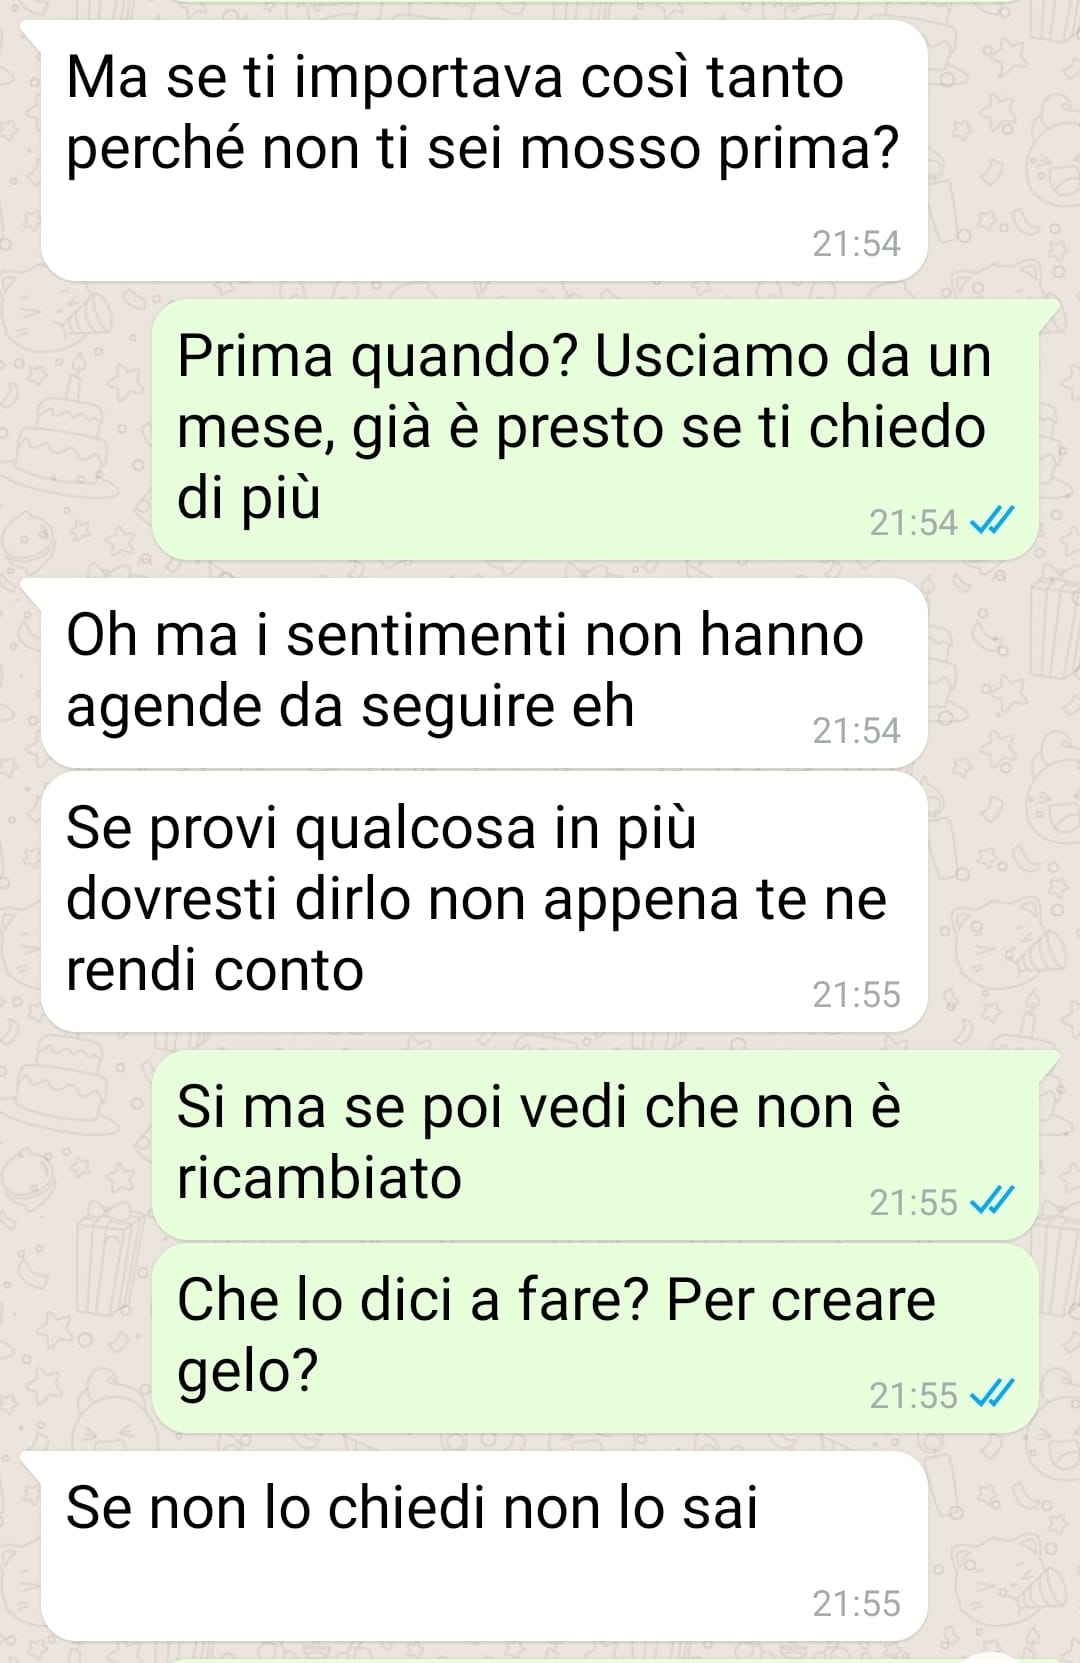Screen dimensions: 1080x1663
Task: Click the 21:55 timestamp under 'Se non lo chiedi'
Action: point(856,1604)
